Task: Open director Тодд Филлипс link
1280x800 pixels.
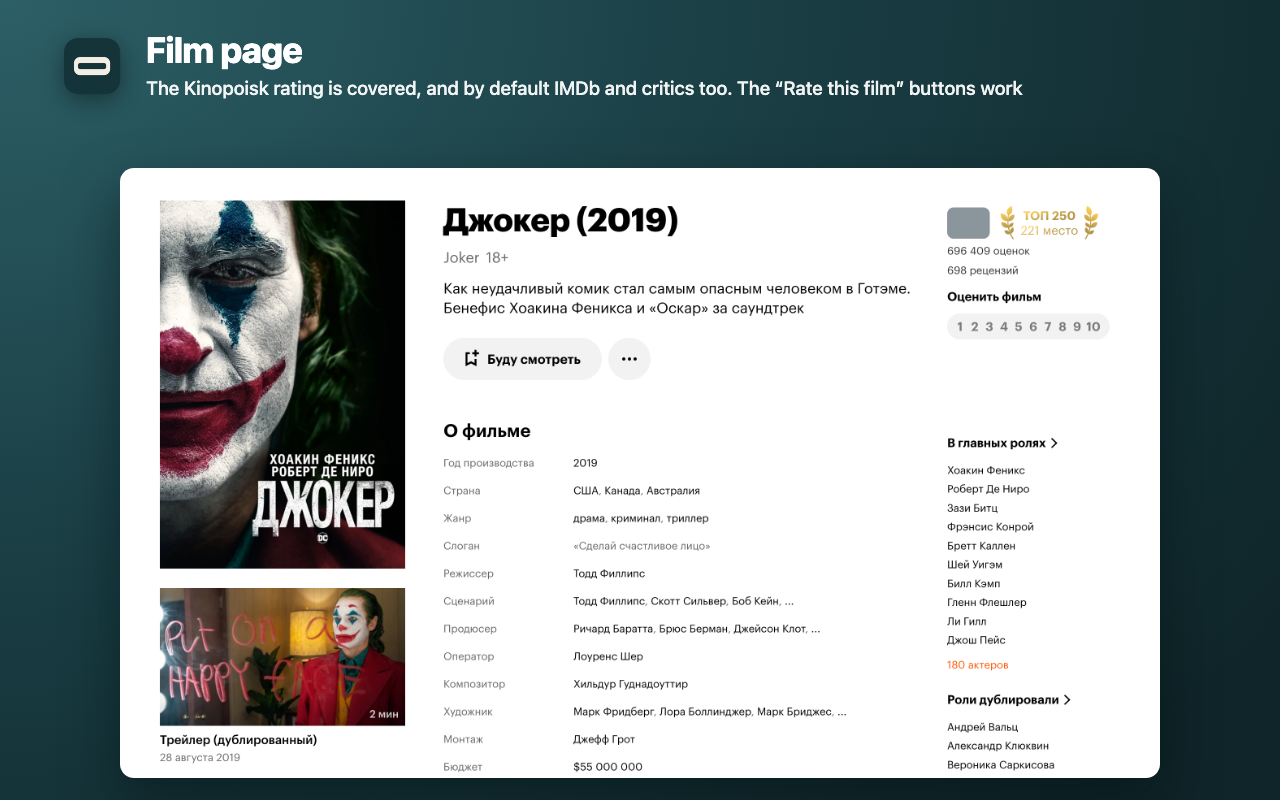Action: (x=609, y=574)
